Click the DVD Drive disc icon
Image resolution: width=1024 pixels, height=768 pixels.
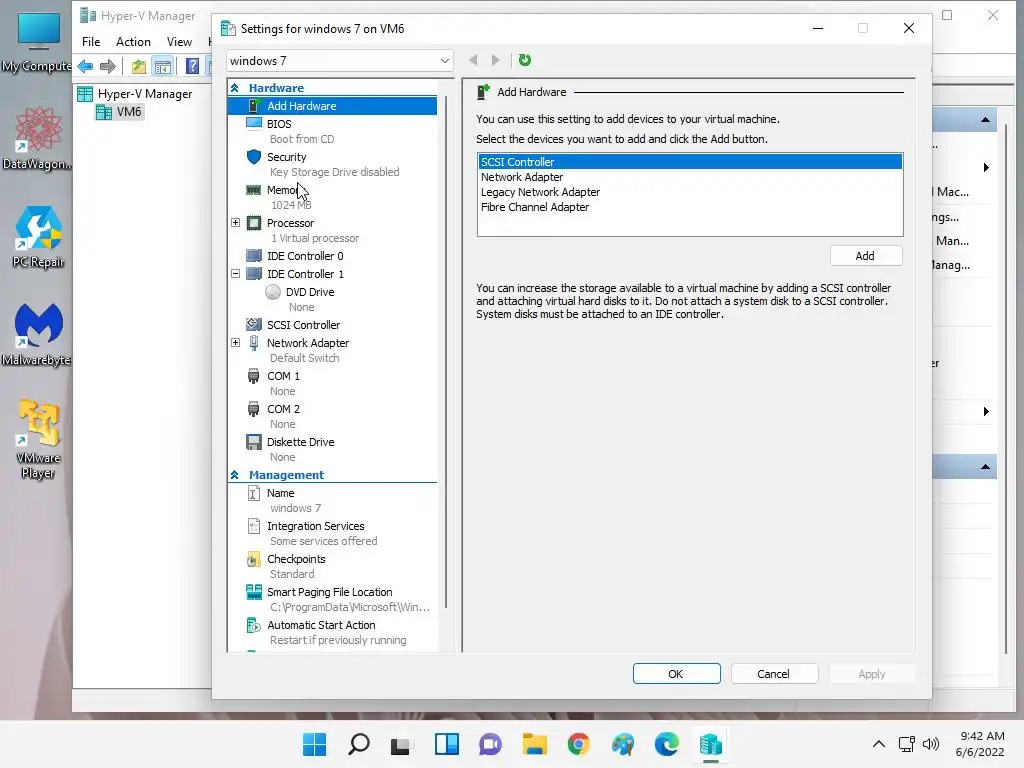273,292
